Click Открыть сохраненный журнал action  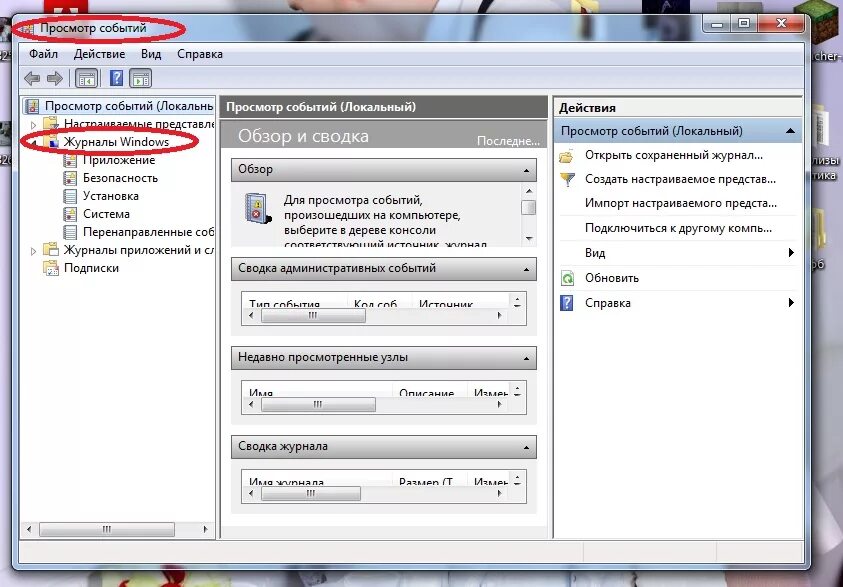point(674,155)
